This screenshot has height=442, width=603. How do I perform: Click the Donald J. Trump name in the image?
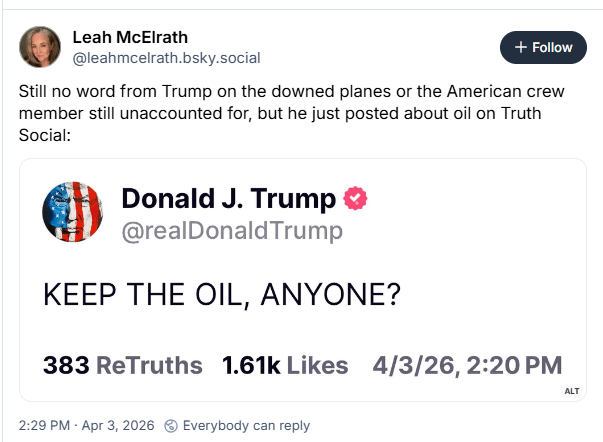pyautogui.click(x=229, y=198)
